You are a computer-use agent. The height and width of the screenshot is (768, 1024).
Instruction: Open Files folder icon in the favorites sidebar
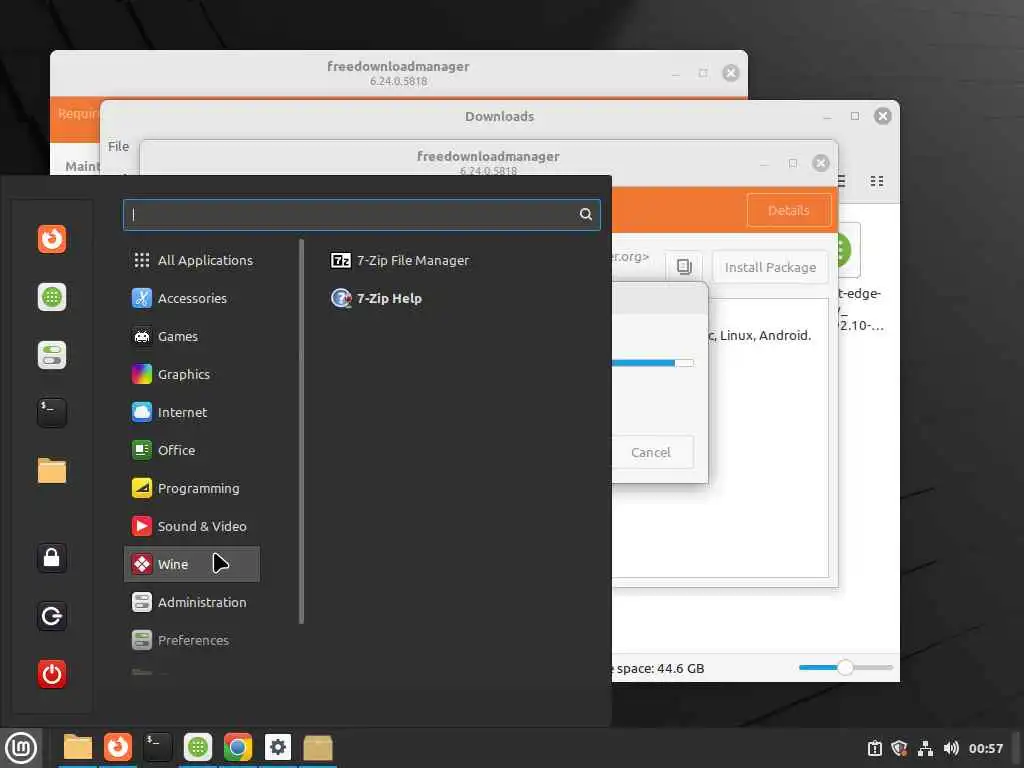pyautogui.click(x=52, y=471)
